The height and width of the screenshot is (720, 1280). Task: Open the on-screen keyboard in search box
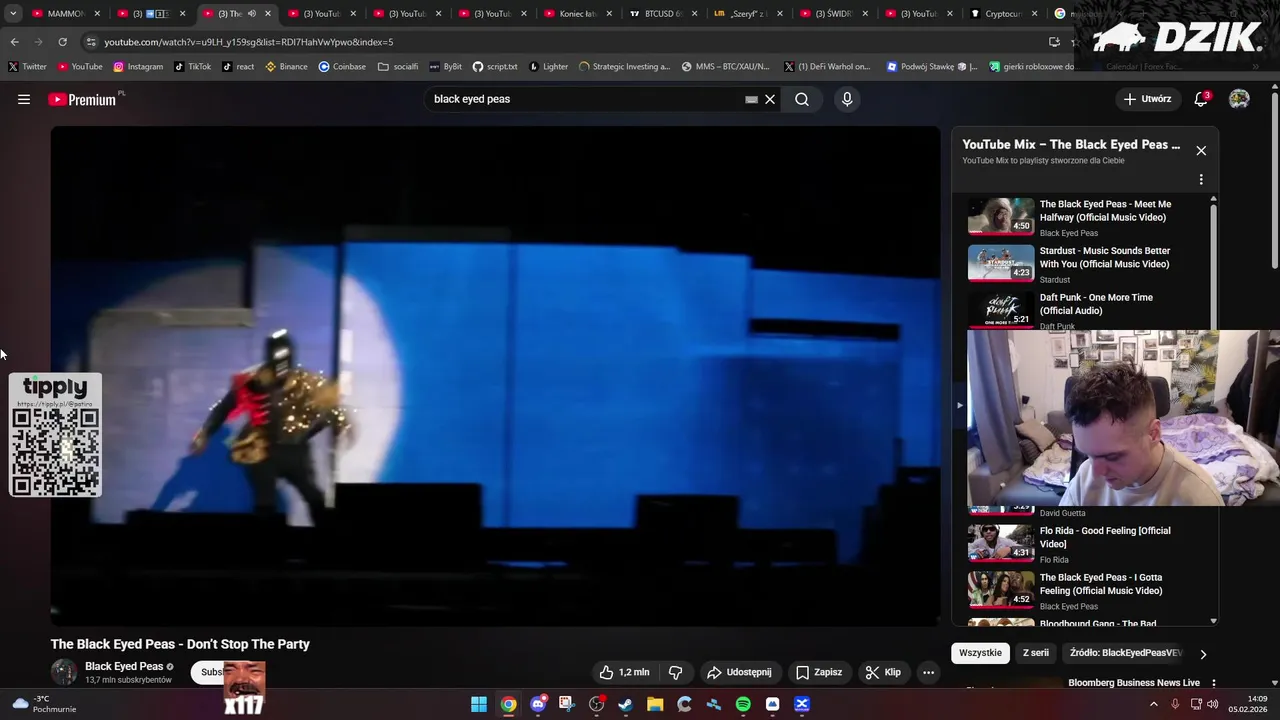pos(751,99)
